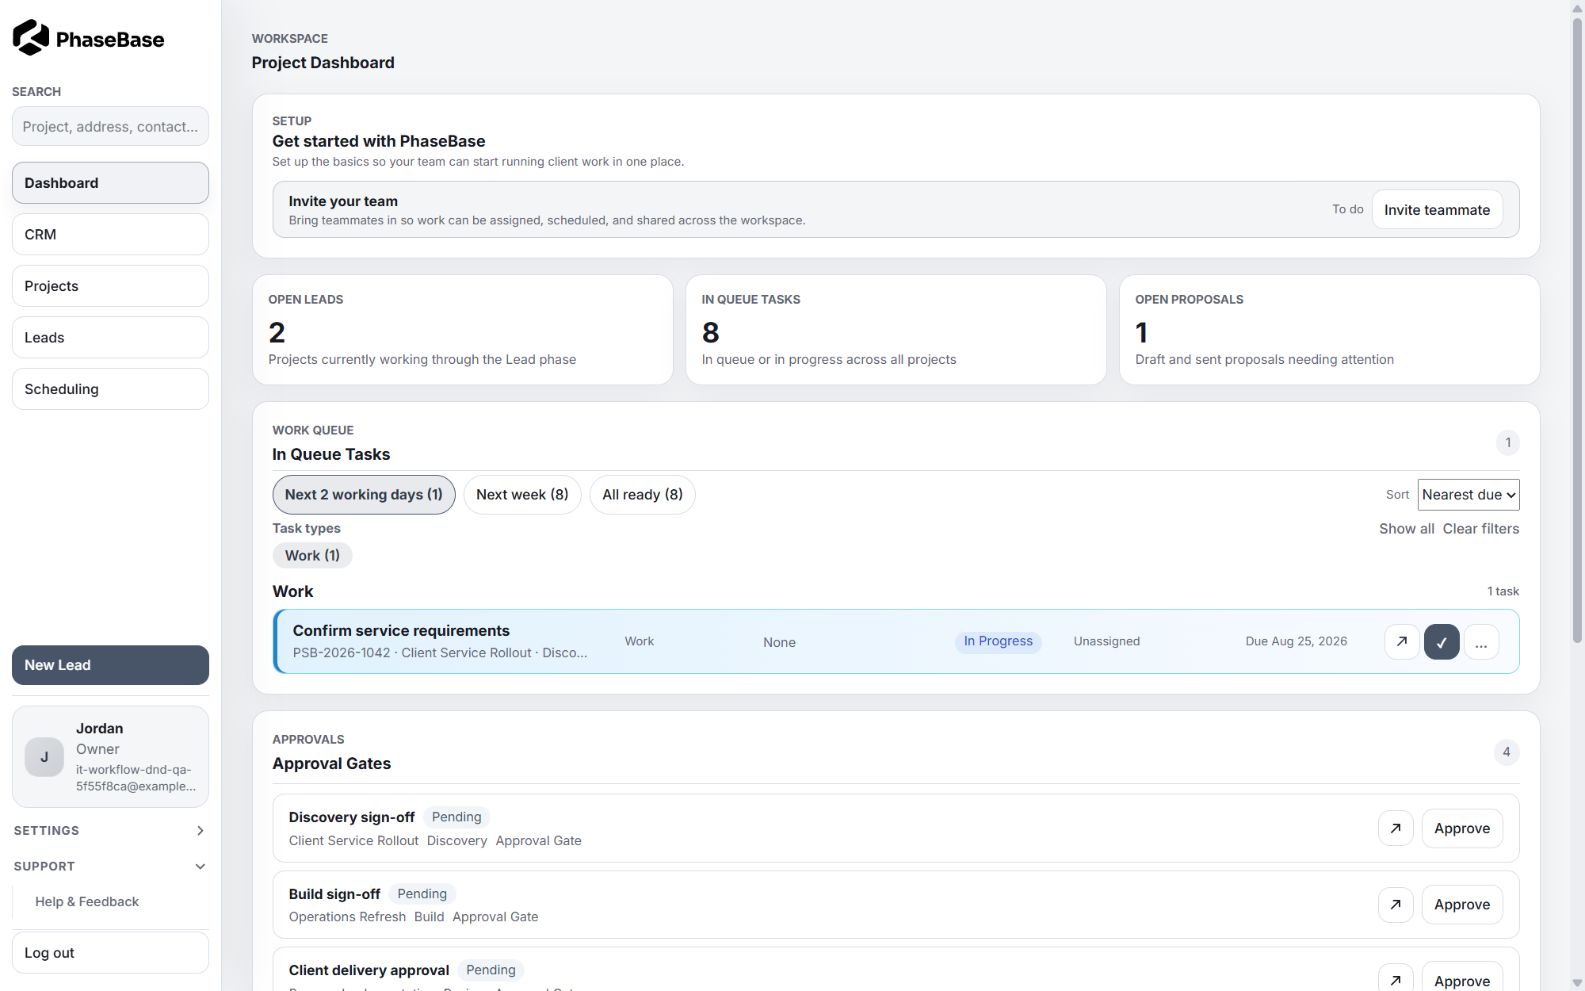Click Clear filters link
This screenshot has width=1585, height=991.
coord(1481,528)
